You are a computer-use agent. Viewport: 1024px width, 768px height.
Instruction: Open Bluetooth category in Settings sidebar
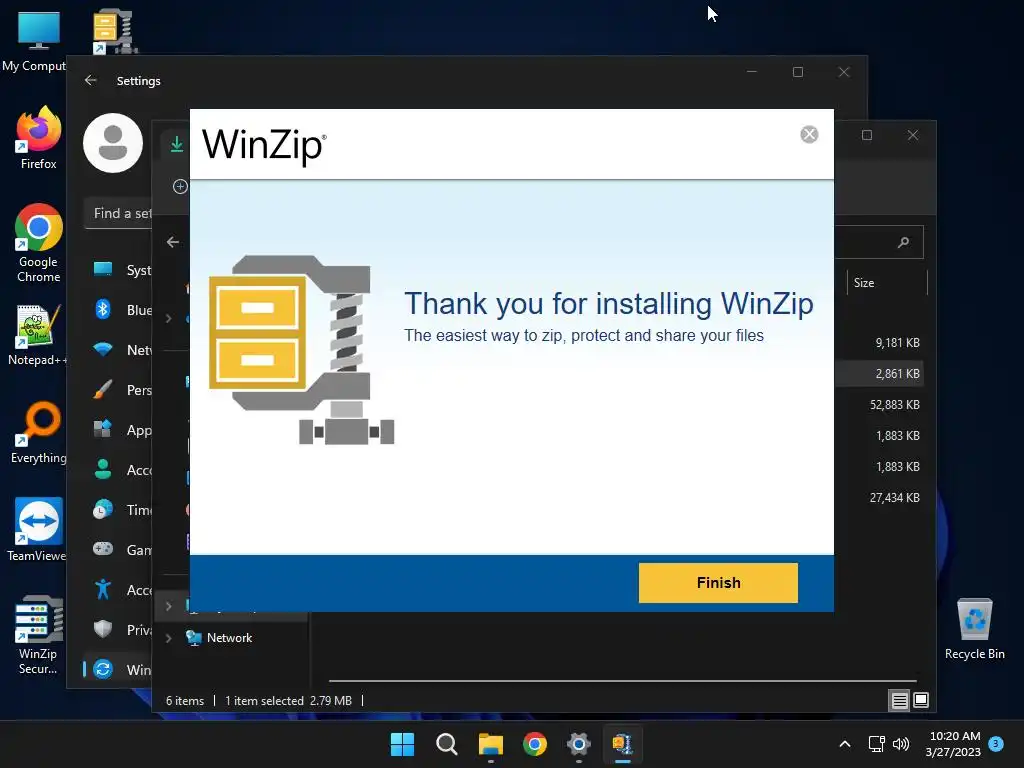[x=121, y=310]
